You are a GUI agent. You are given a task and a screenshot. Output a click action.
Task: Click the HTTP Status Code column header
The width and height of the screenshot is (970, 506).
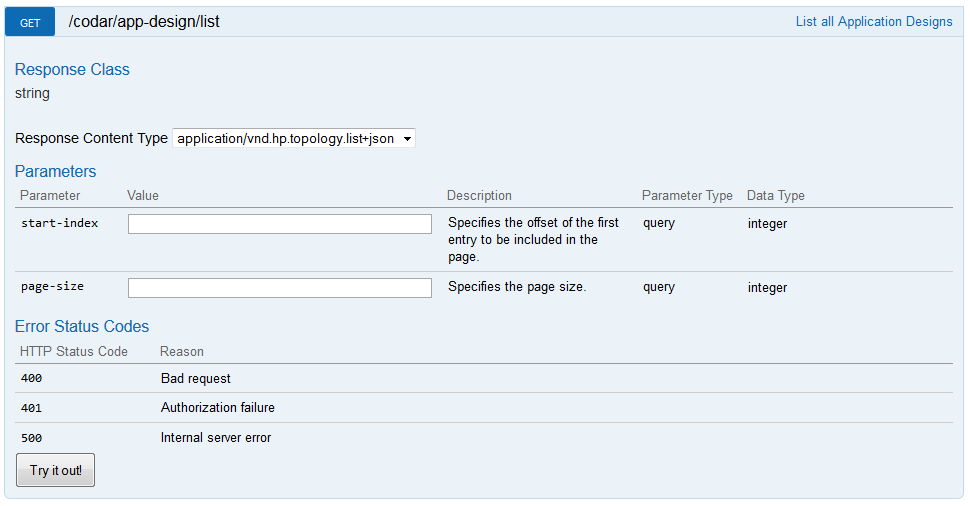(74, 351)
